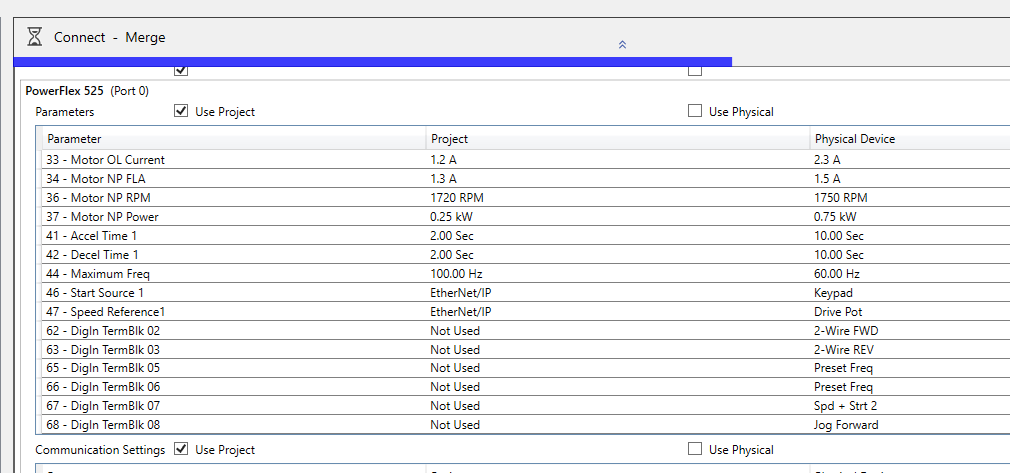Toggle the unchecked box above Use Physical
Viewport: 1010px width, 473px height.
tap(694, 71)
